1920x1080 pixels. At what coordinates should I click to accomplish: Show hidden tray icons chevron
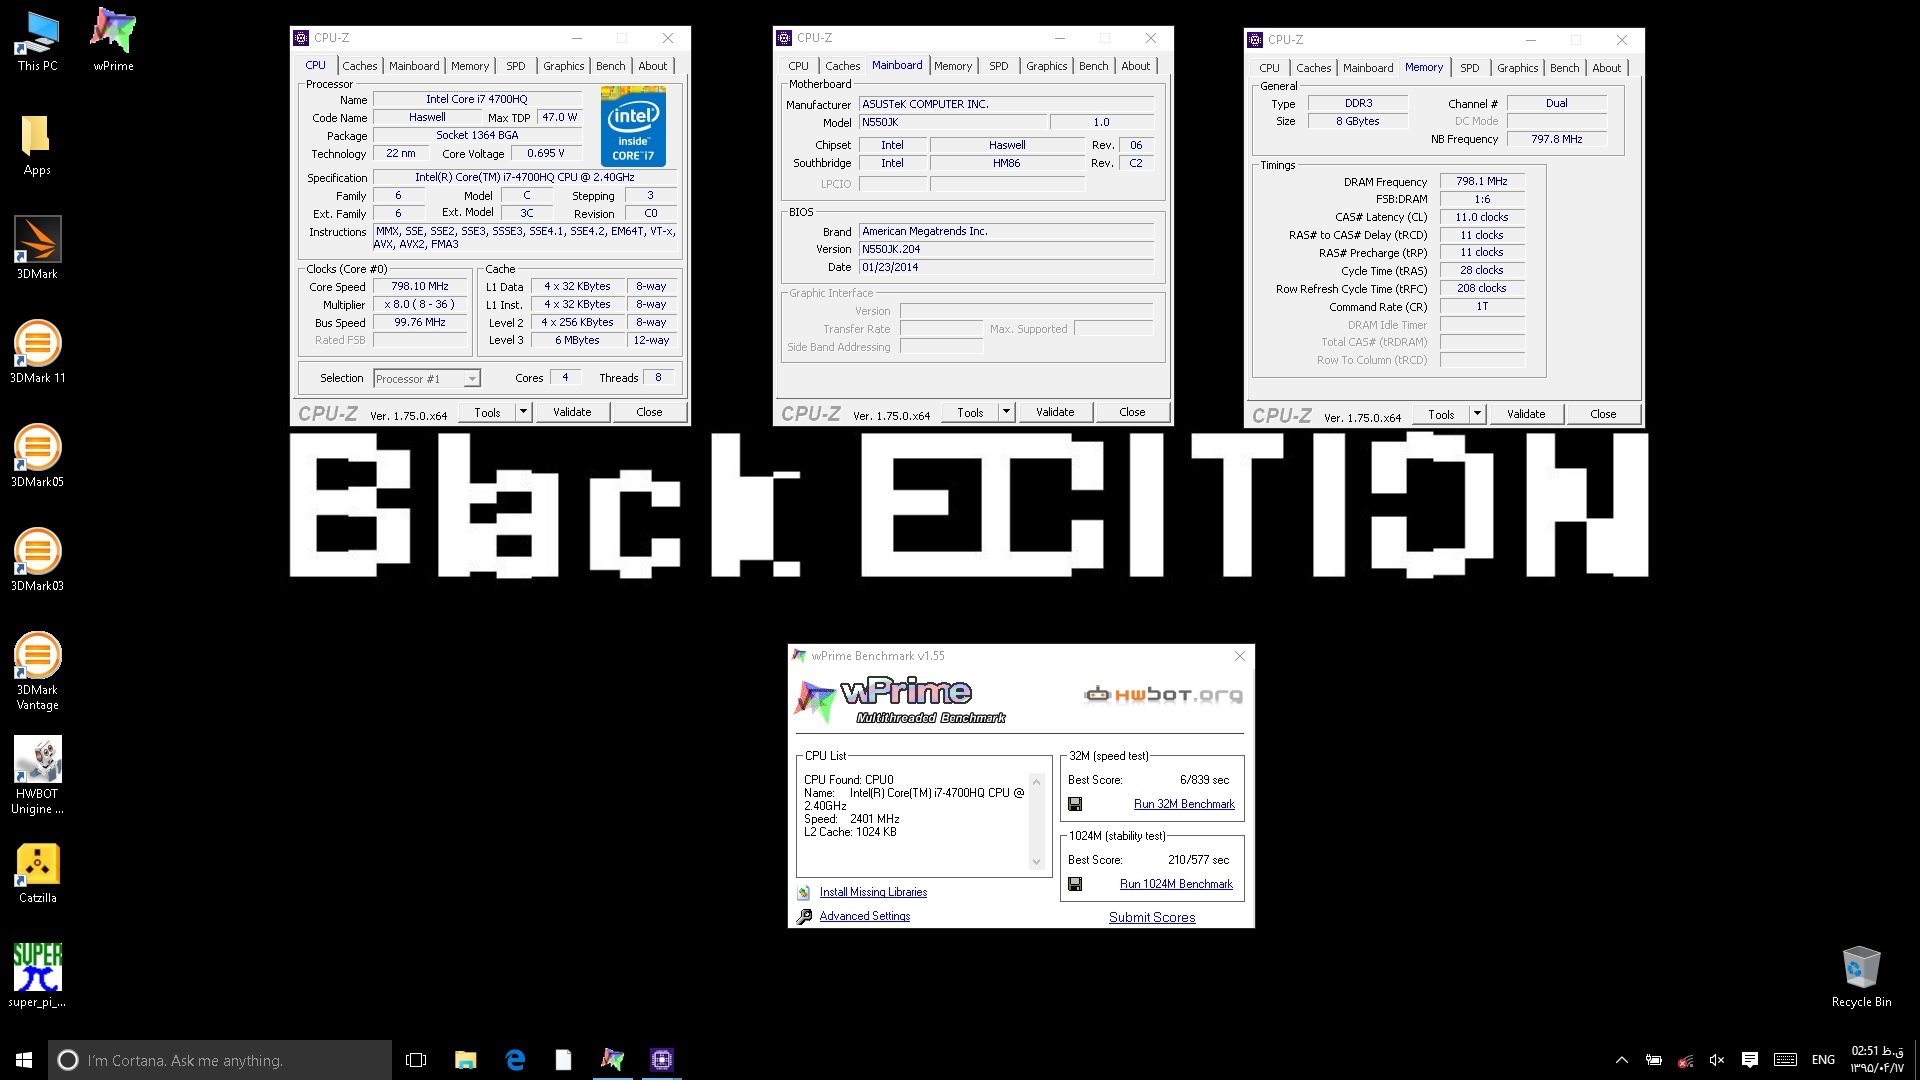[1621, 1060]
